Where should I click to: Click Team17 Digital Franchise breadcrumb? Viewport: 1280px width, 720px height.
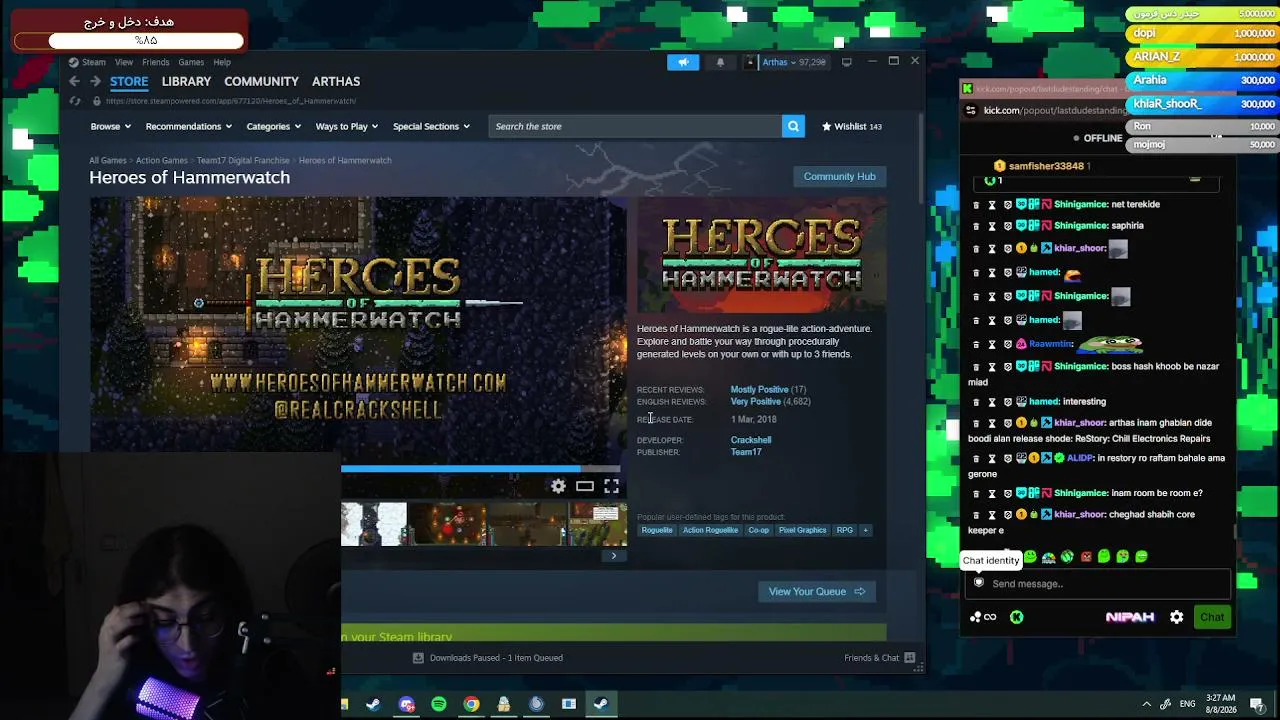[x=243, y=160]
